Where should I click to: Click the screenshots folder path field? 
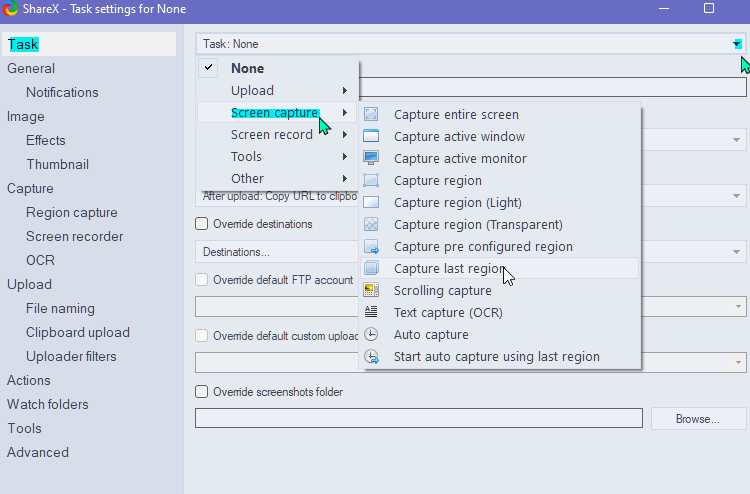(x=419, y=418)
